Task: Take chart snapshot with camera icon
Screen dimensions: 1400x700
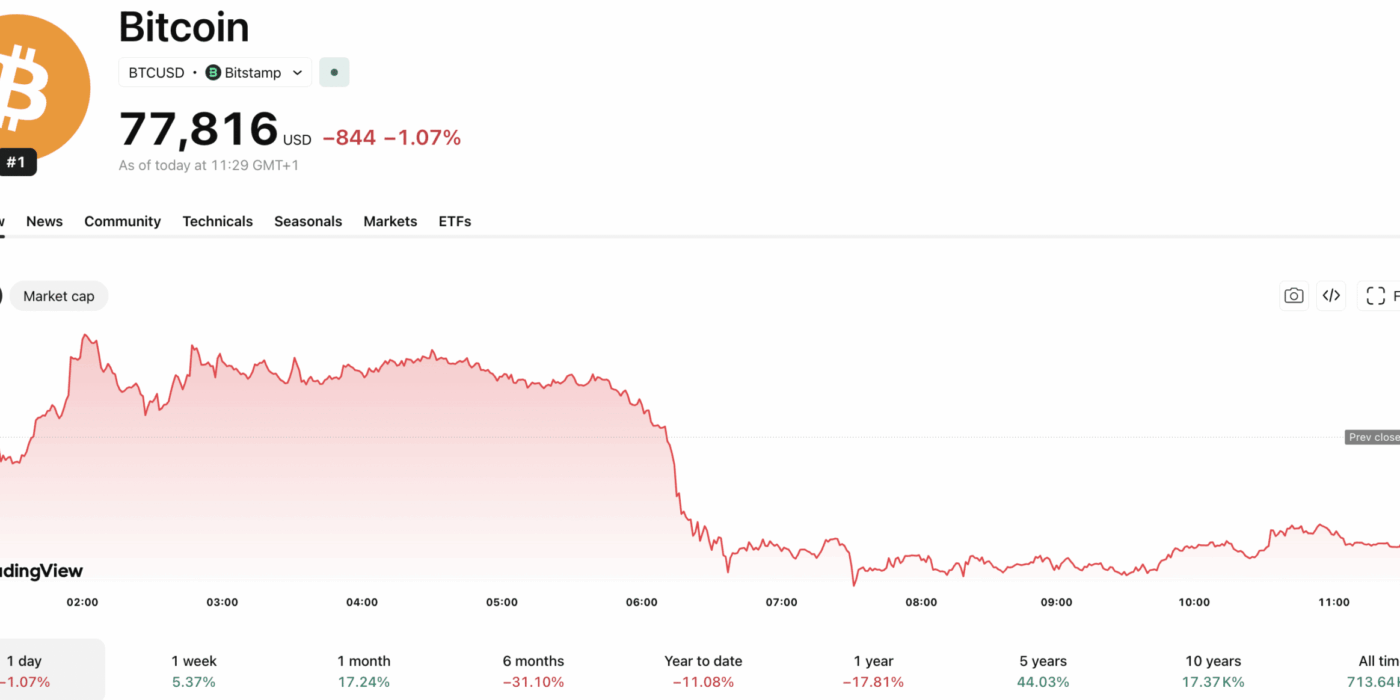Action: (1294, 296)
